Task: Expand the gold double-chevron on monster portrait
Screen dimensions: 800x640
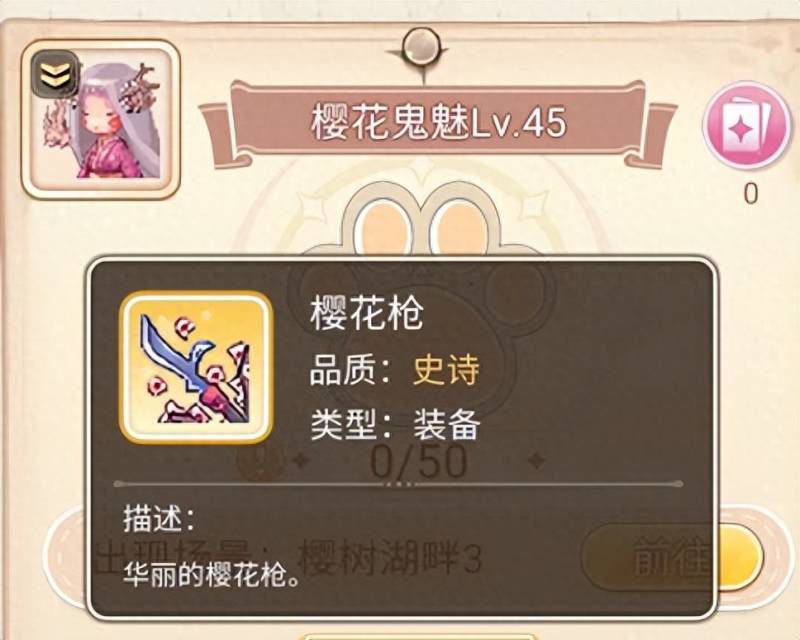Action: [55, 76]
